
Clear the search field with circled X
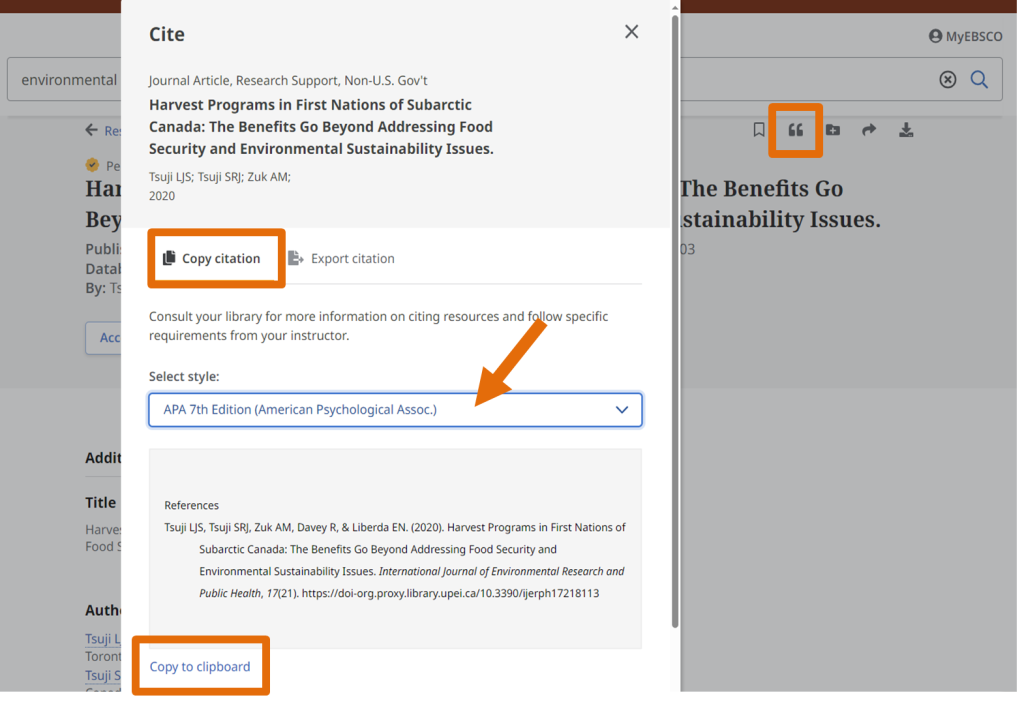click(947, 80)
